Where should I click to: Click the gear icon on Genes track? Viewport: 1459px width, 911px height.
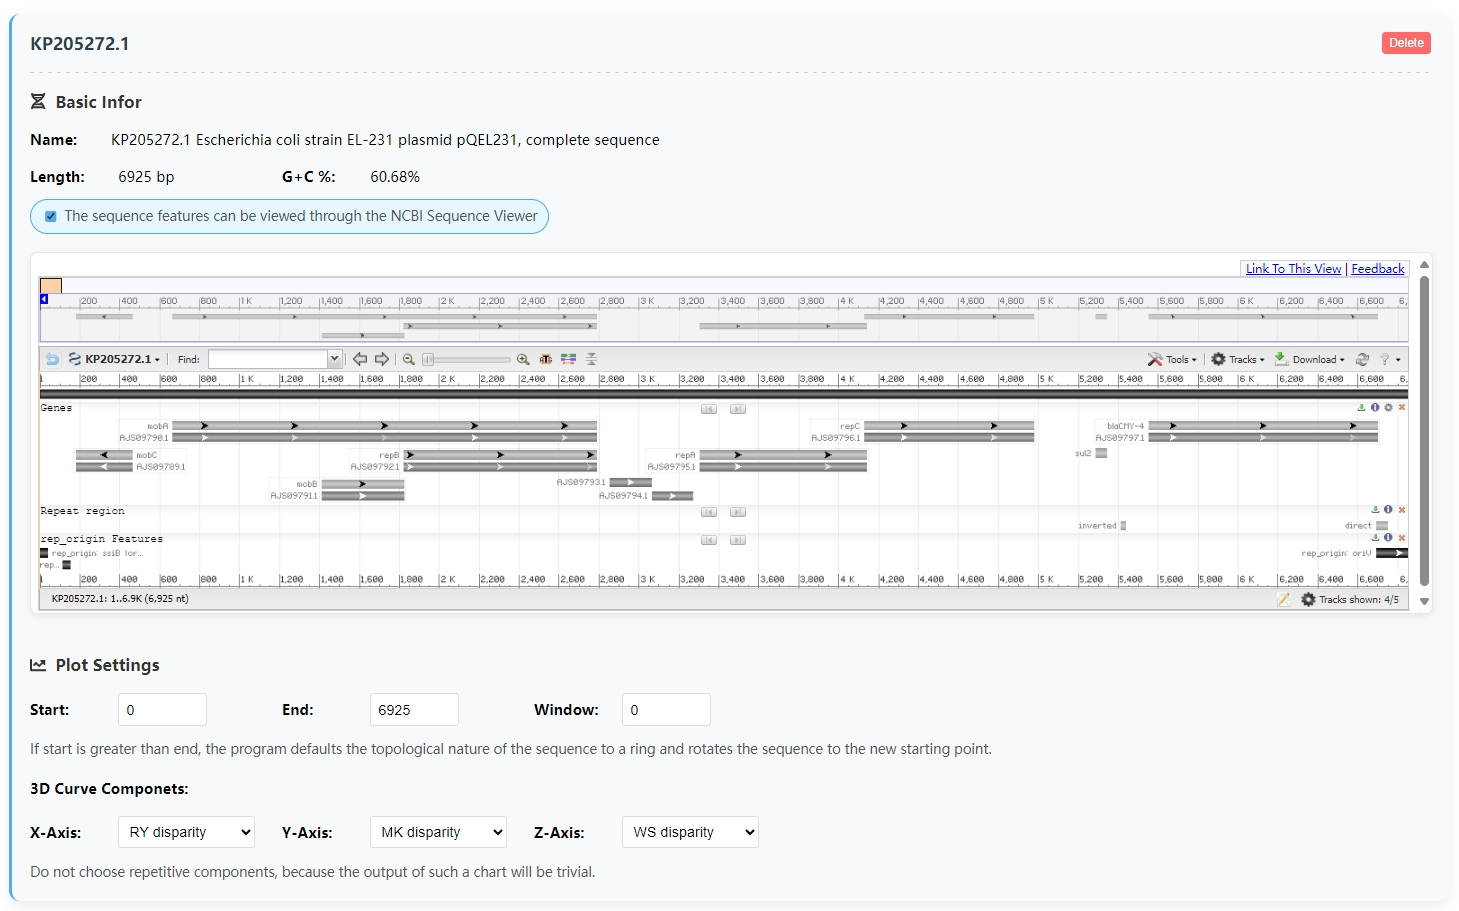click(1388, 408)
